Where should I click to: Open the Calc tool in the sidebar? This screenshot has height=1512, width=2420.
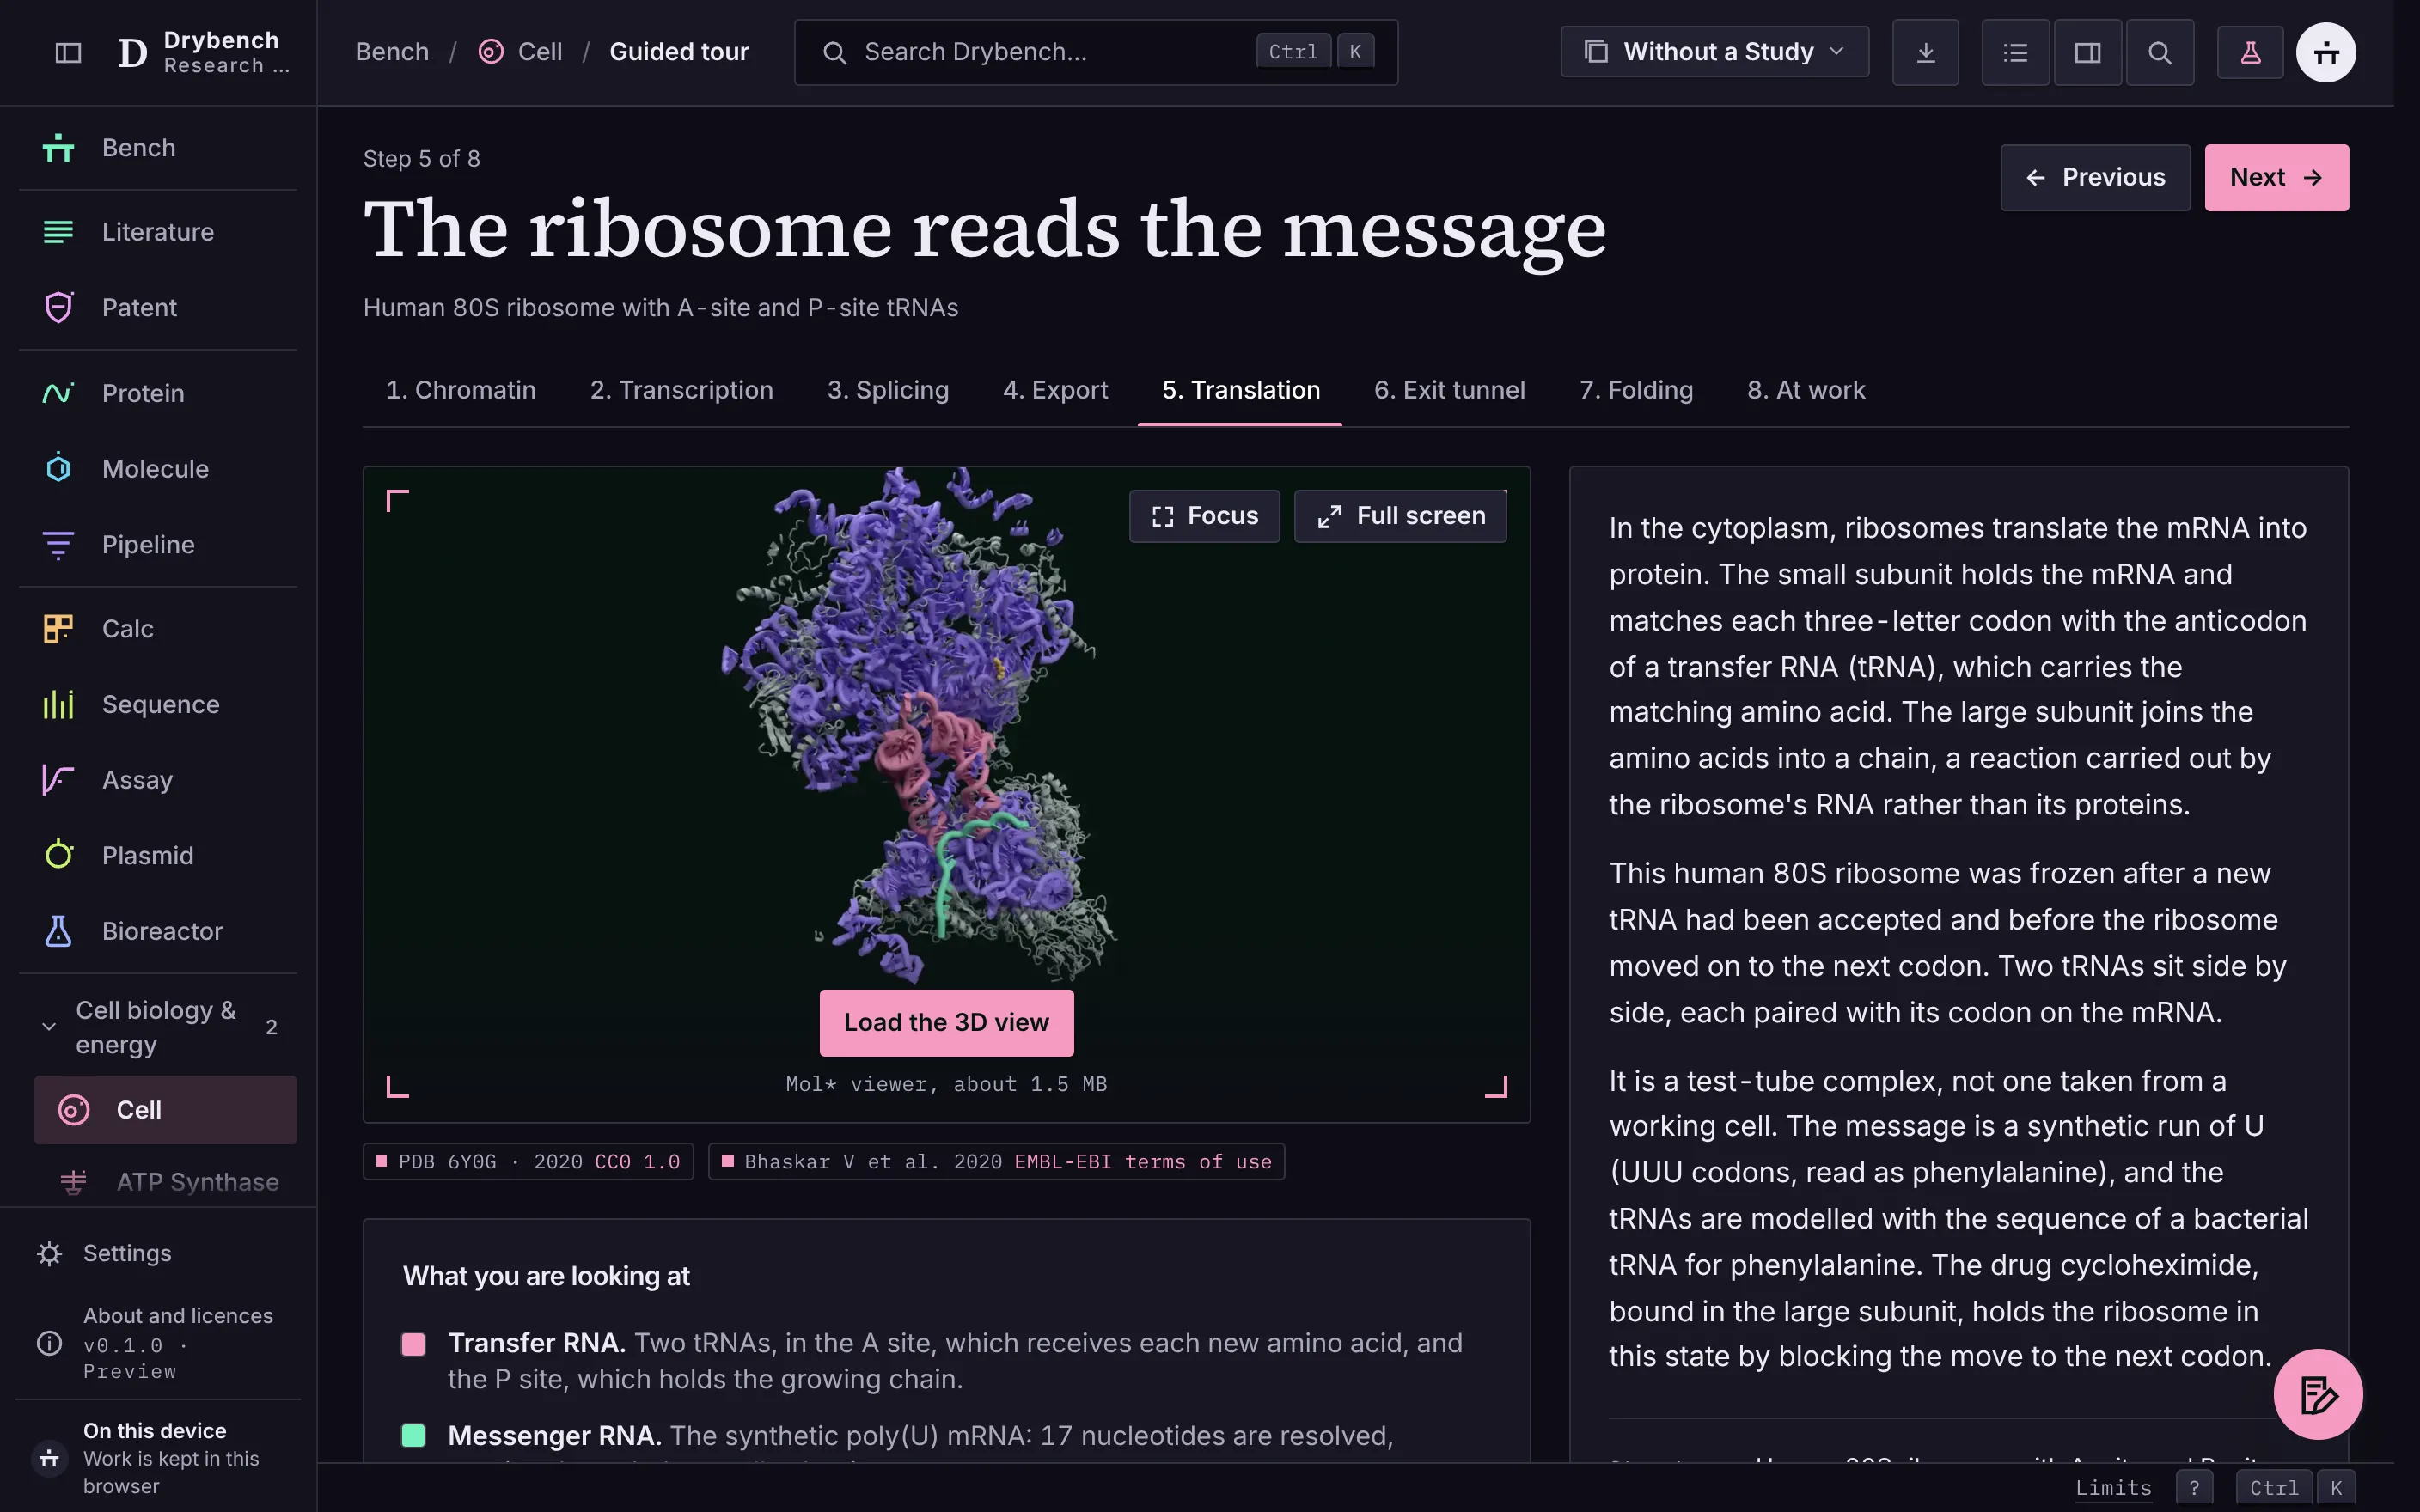pyautogui.click(x=158, y=629)
